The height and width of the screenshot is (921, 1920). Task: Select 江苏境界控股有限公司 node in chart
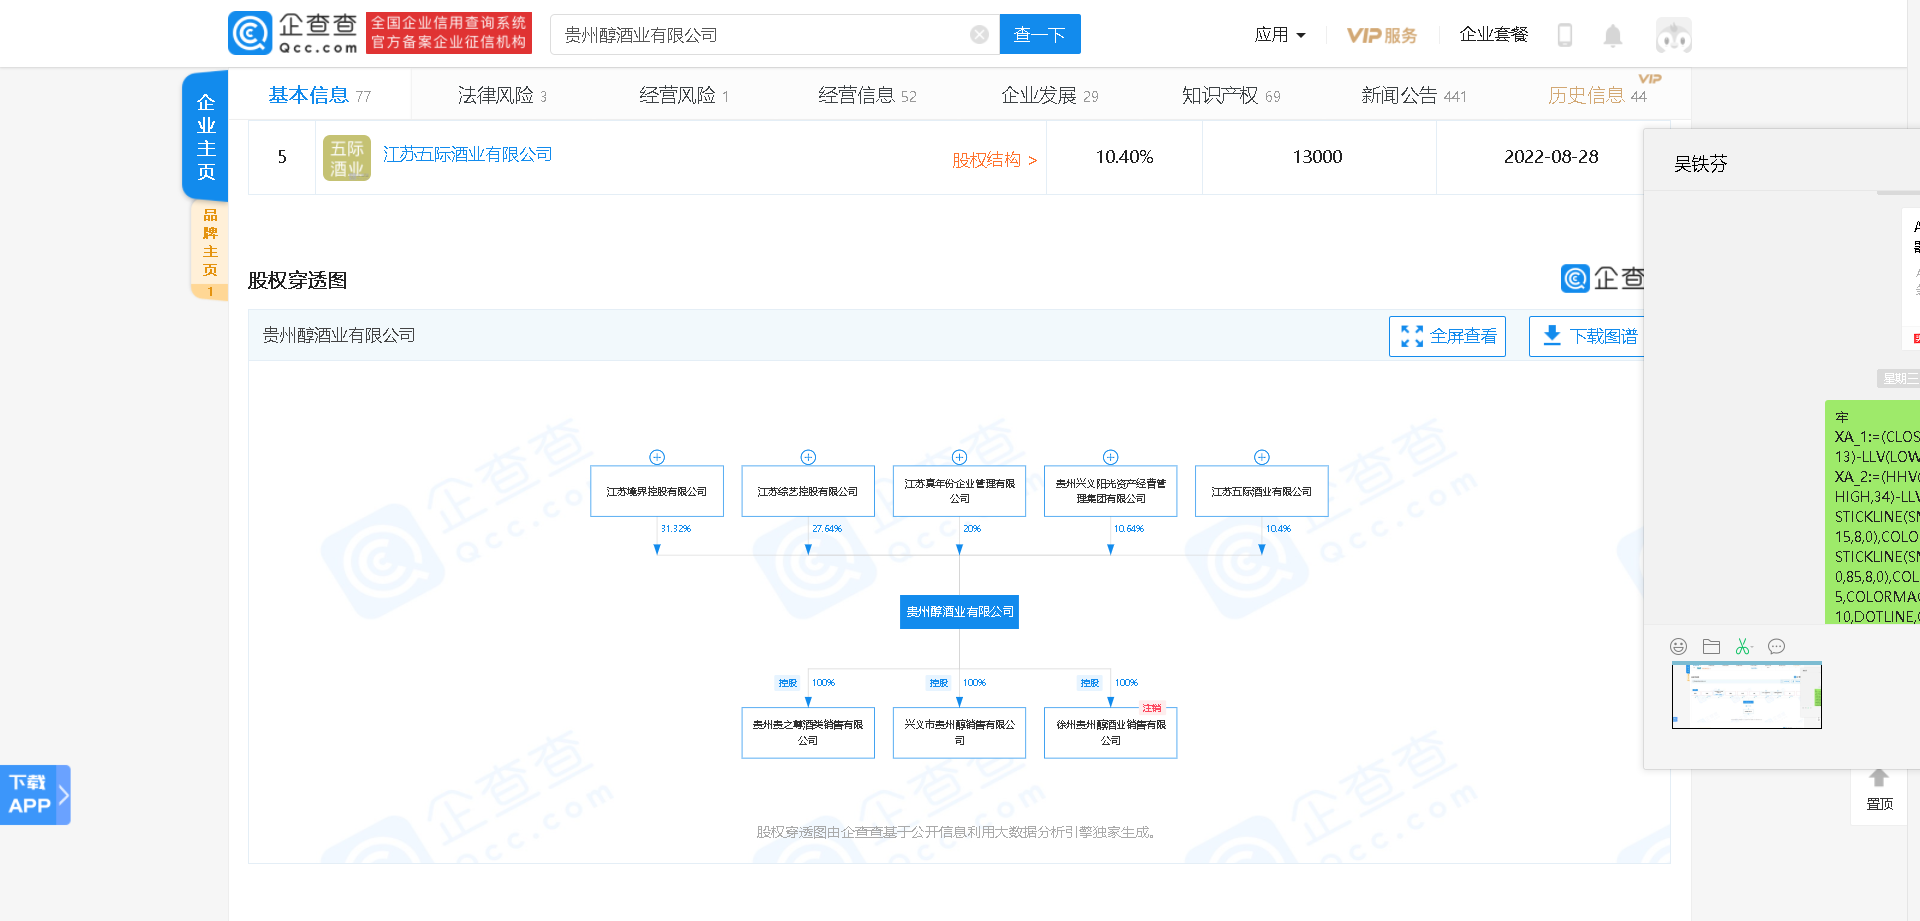(657, 491)
